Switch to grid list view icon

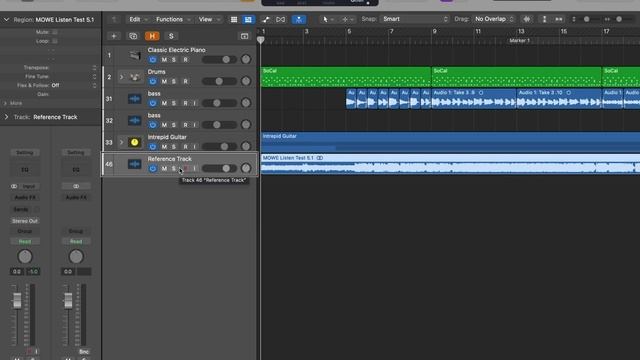234,20
